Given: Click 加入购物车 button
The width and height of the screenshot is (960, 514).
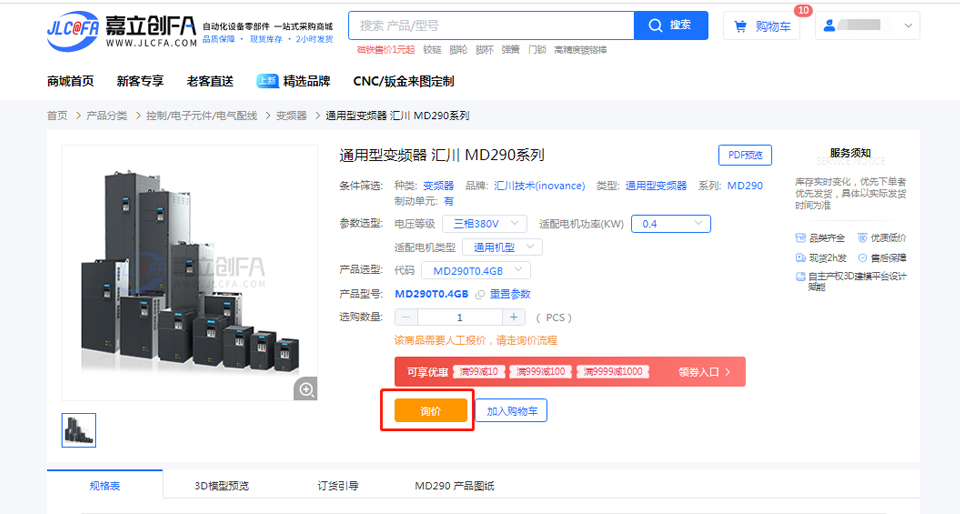Looking at the screenshot, I should 512,411.
